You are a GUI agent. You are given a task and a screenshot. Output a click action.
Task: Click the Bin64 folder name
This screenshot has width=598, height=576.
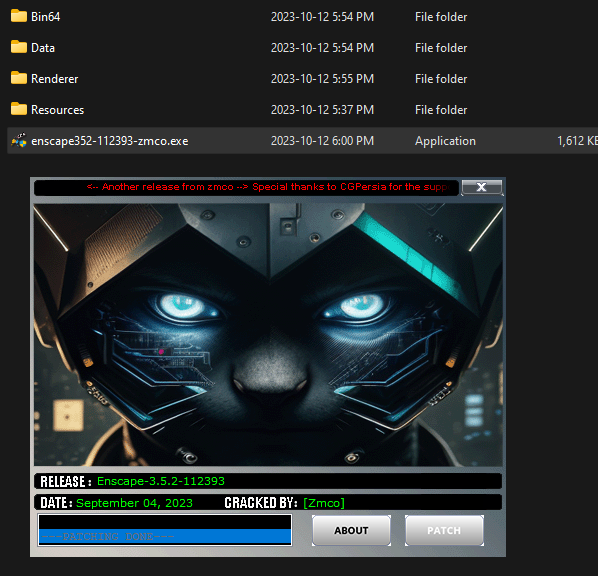(x=45, y=17)
